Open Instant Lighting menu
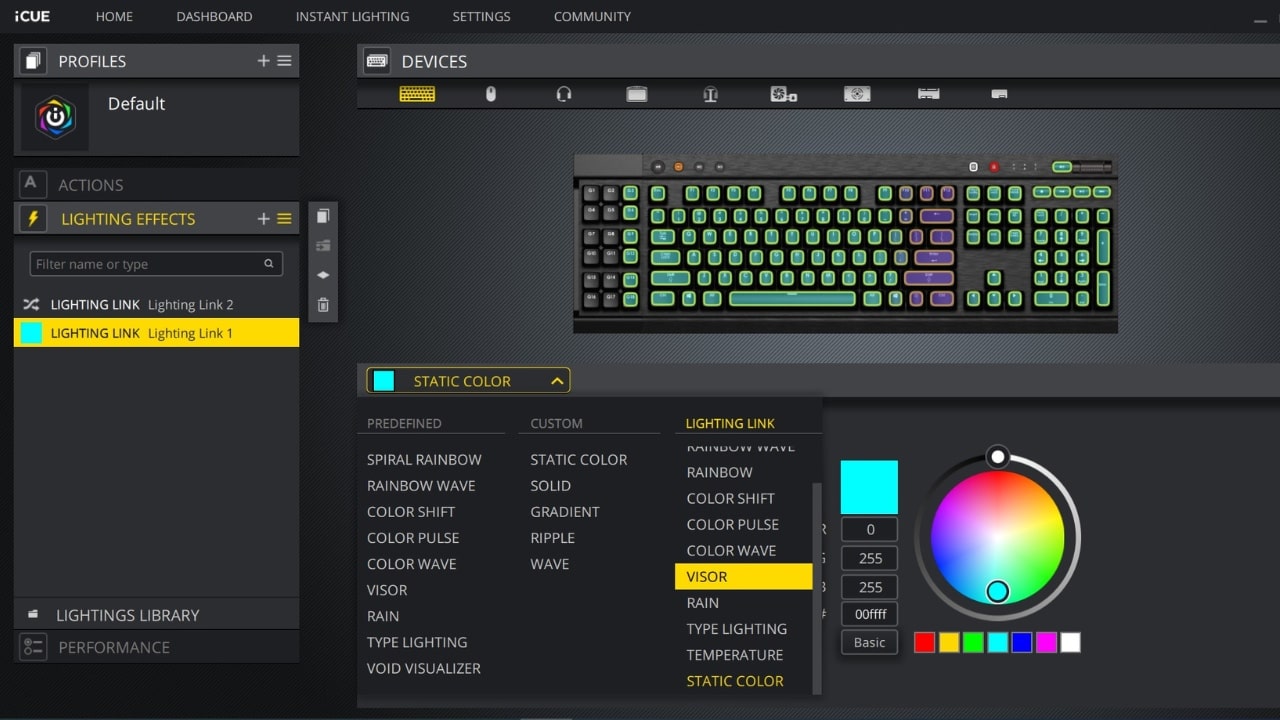This screenshot has height=720, width=1280. coord(352,16)
